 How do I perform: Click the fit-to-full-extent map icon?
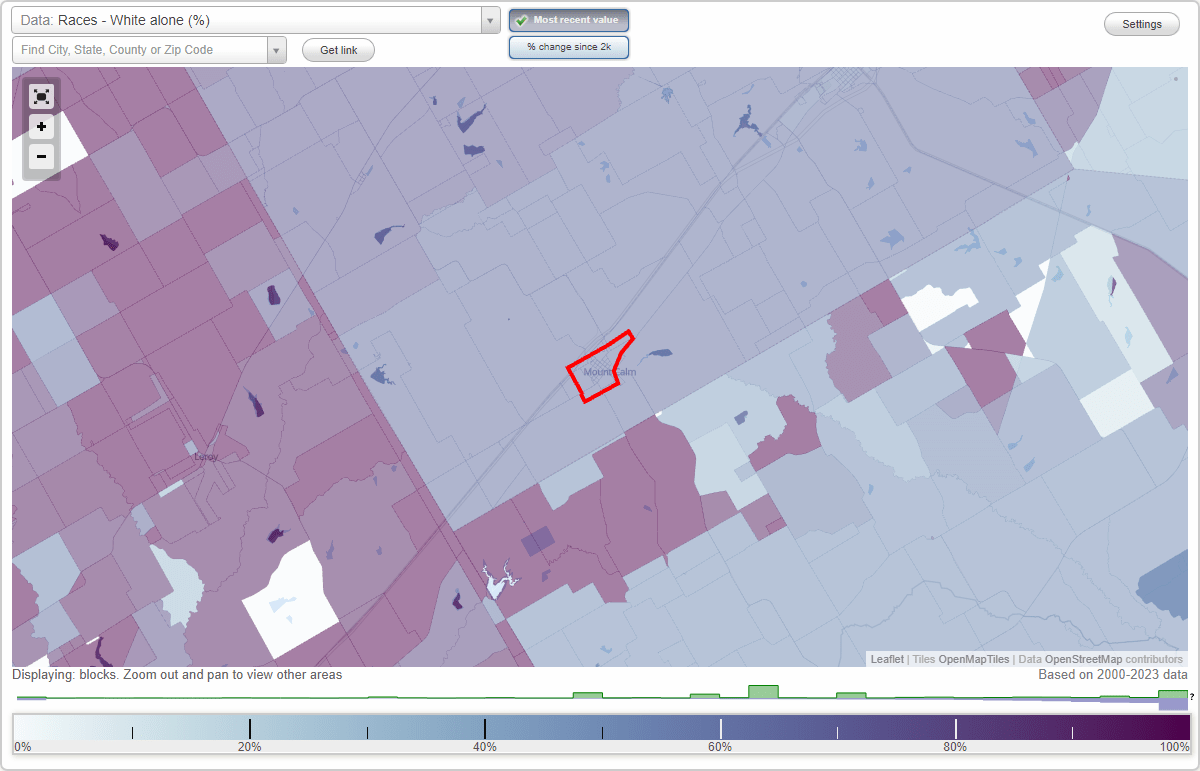[41, 96]
